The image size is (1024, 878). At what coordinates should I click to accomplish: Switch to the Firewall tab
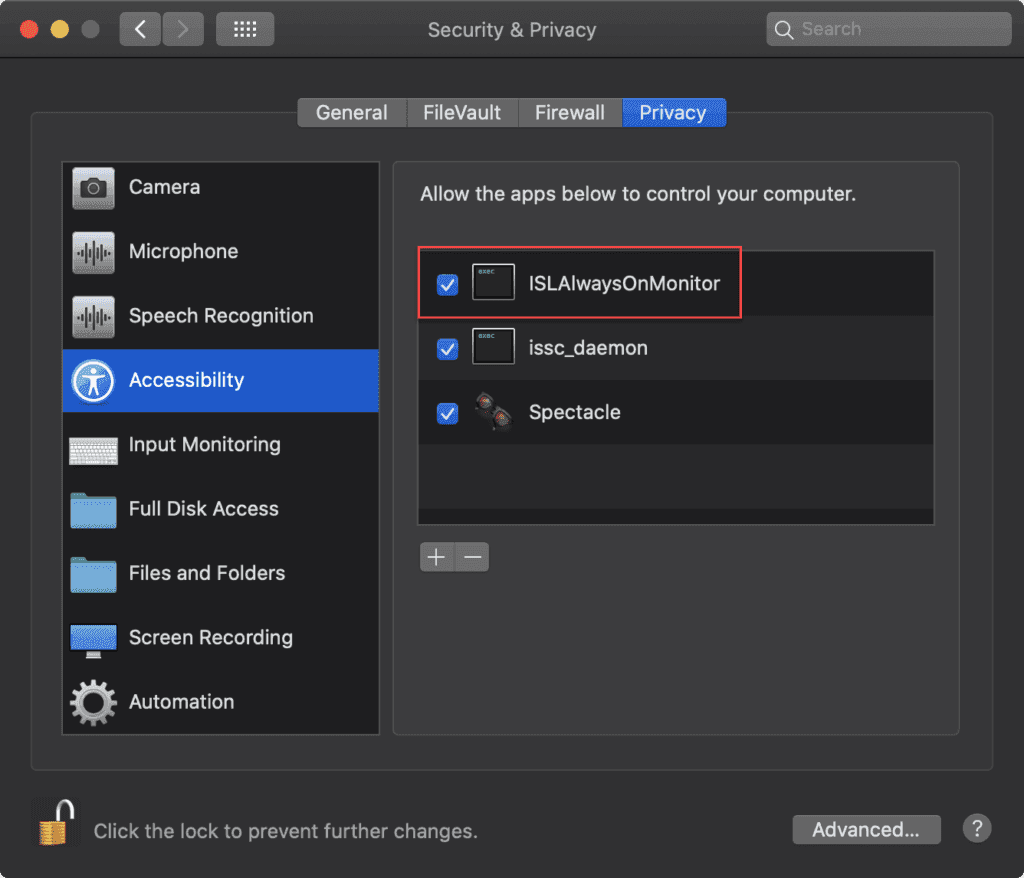point(569,113)
